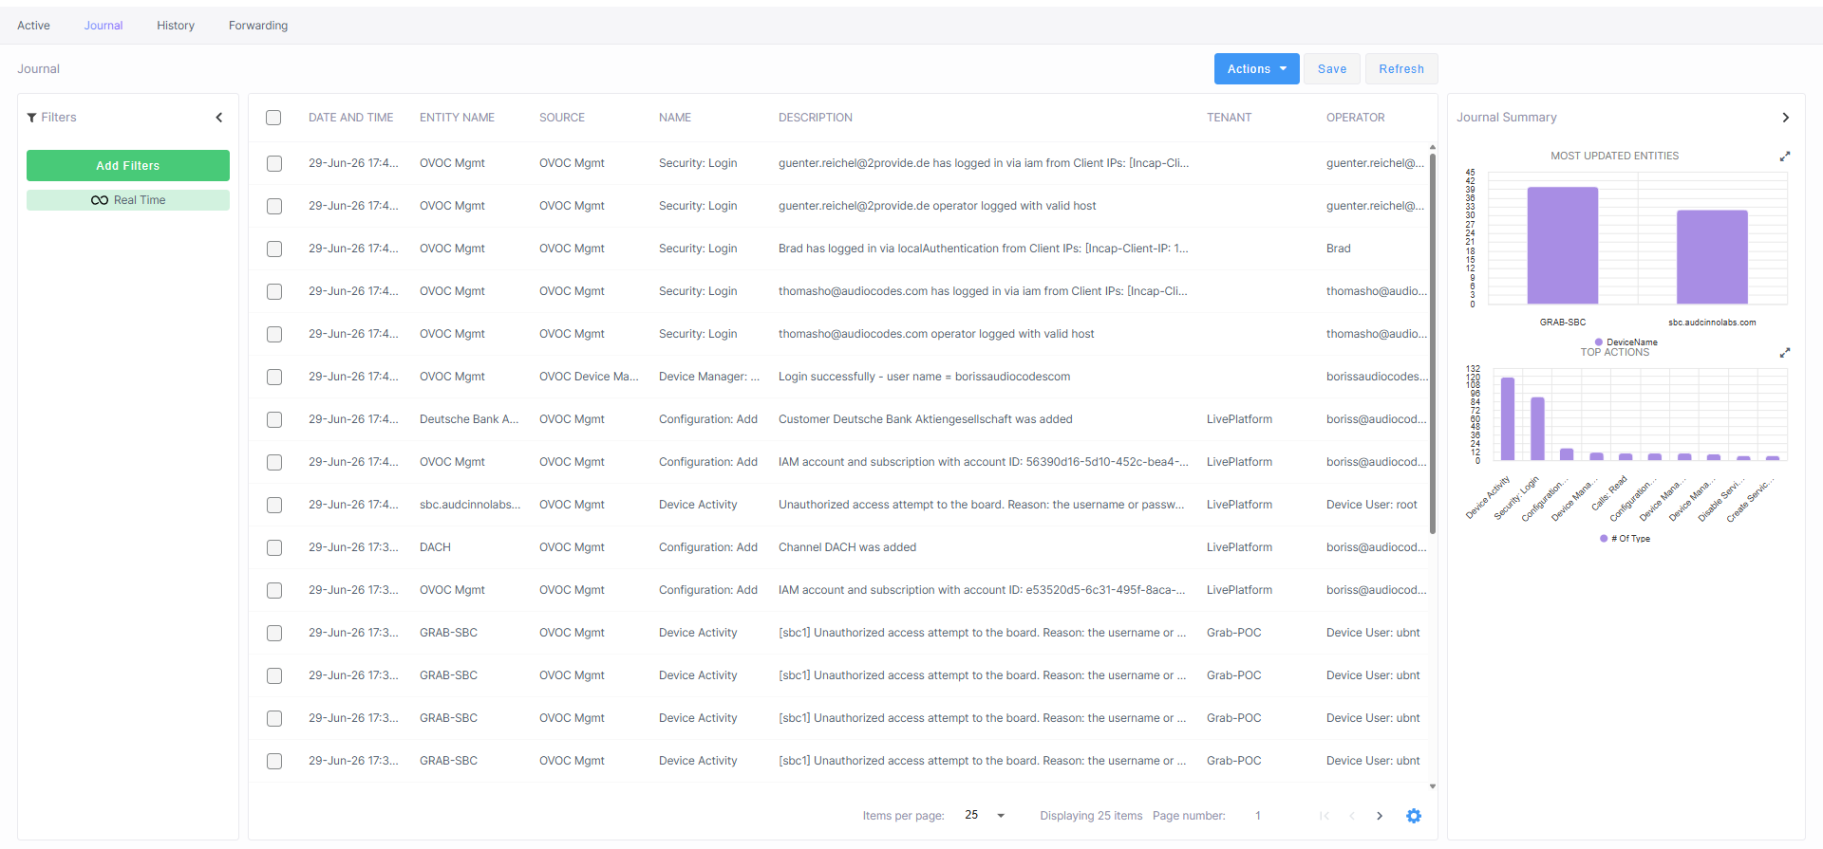Image resolution: width=1823 pixels, height=849 pixels.
Task: Switch to the Journal tab
Action: (x=103, y=26)
